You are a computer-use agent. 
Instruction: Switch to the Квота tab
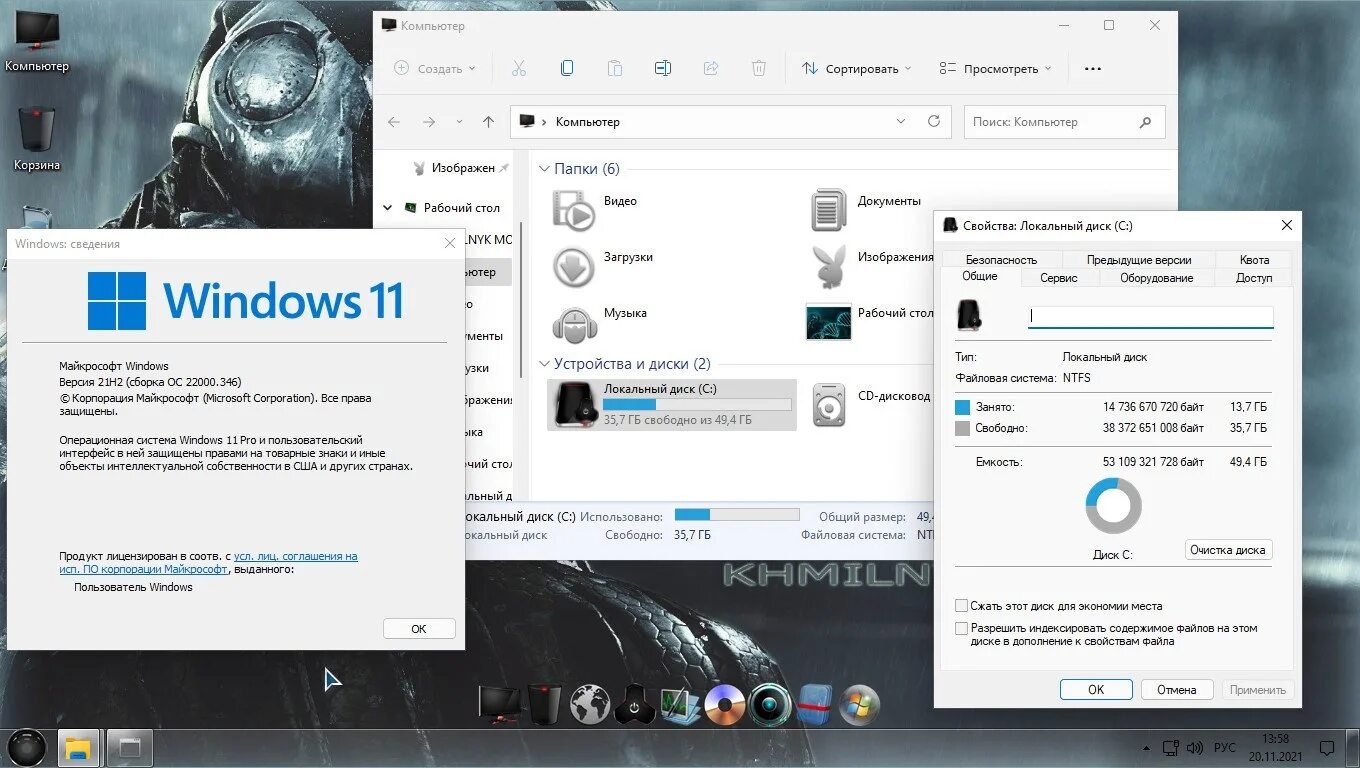(x=1254, y=259)
